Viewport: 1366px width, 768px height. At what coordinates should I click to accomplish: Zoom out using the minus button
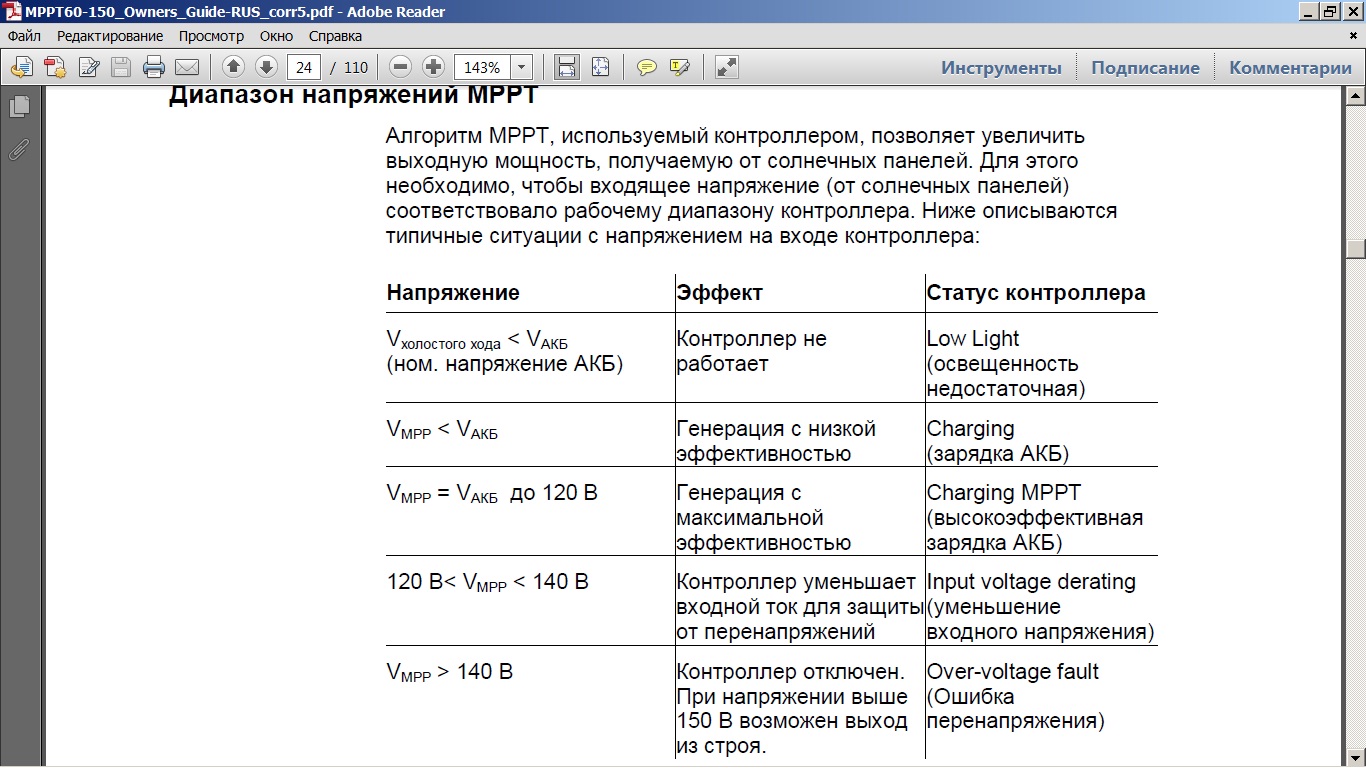401,67
